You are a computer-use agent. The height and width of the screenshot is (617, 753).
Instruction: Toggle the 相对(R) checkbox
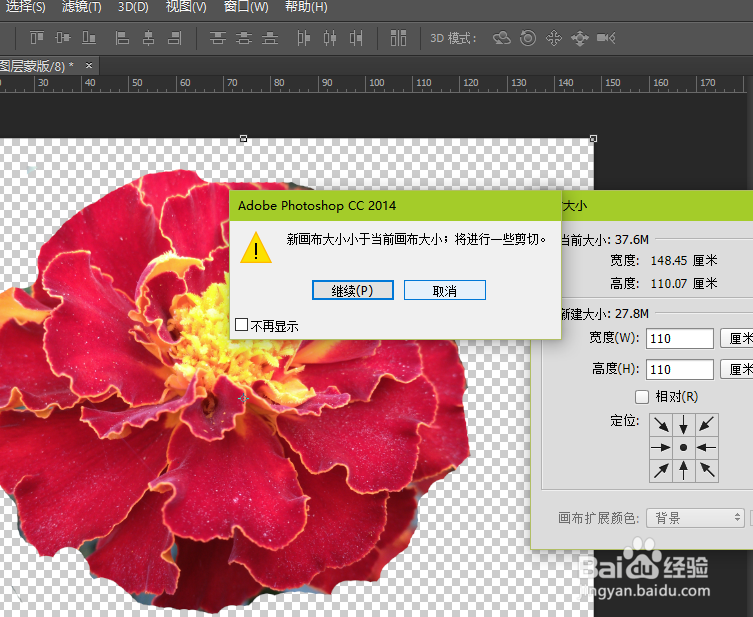pos(642,397)
